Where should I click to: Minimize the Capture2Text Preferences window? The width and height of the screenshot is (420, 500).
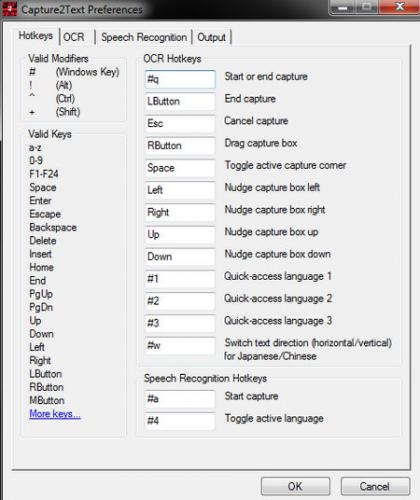[x=343, y=7]
